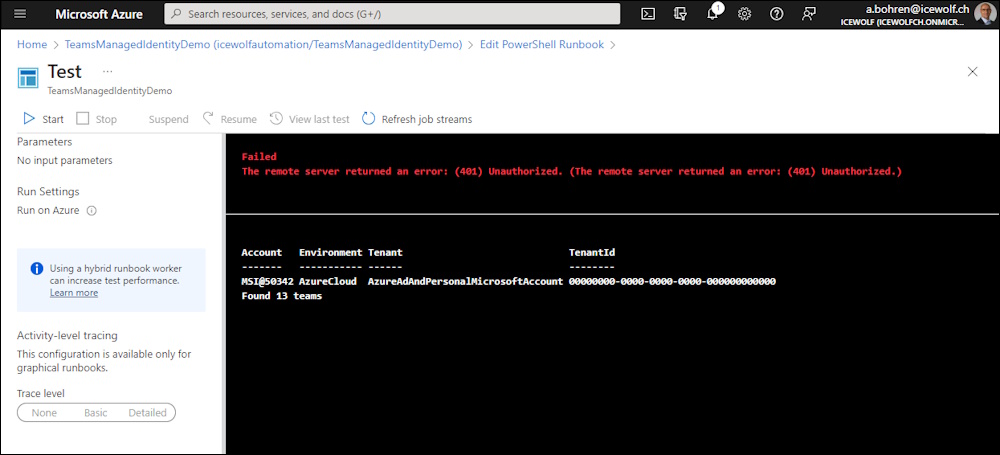Click the TenantId column header
1000x455 pixels.
pyautogui.click(x=592, y=253)
